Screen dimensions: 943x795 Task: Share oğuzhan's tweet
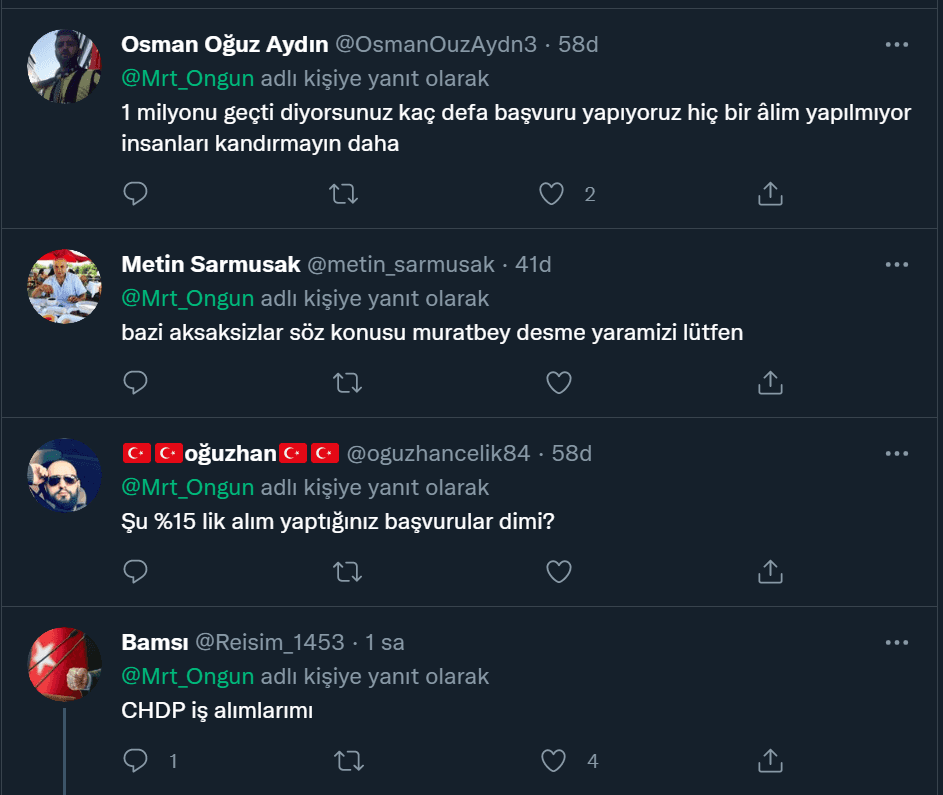click(770, 571)
